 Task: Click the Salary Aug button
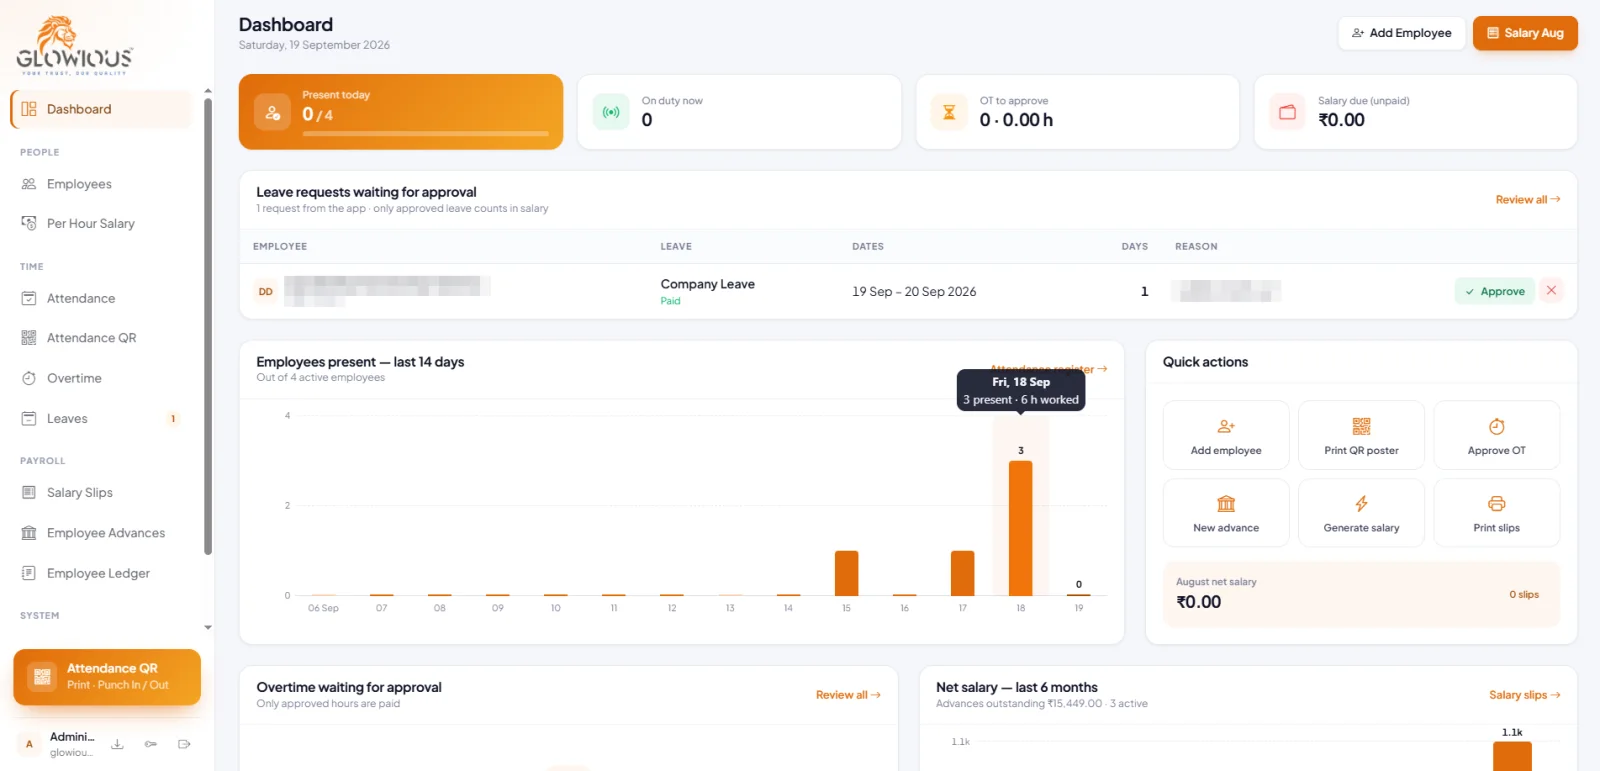[x=1525, y=33]
